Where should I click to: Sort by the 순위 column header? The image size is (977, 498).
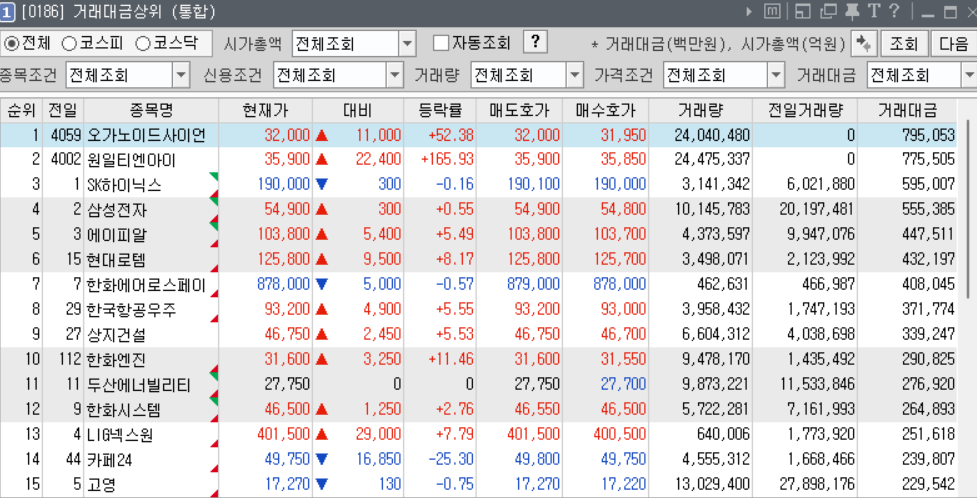[21, 110]
